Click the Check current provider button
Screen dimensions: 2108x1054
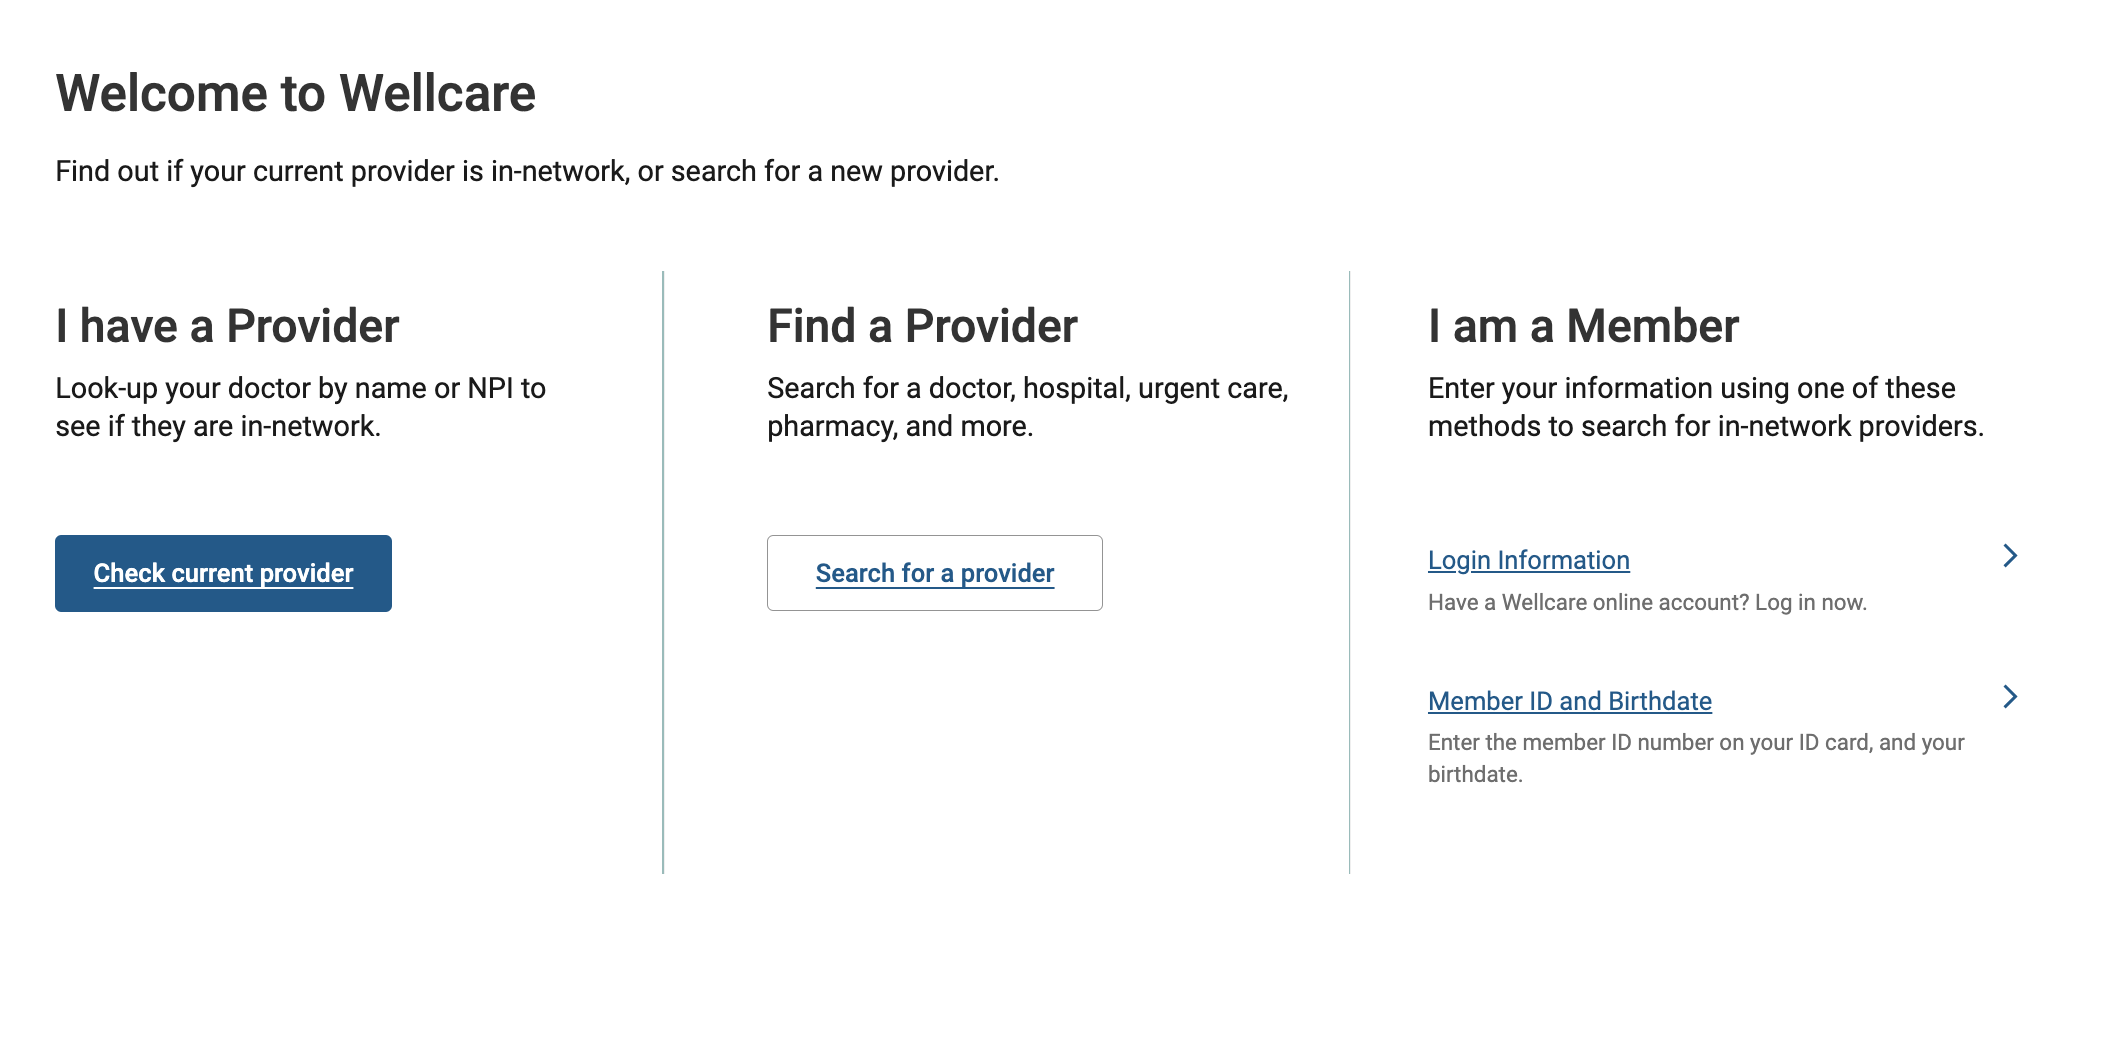223,573
